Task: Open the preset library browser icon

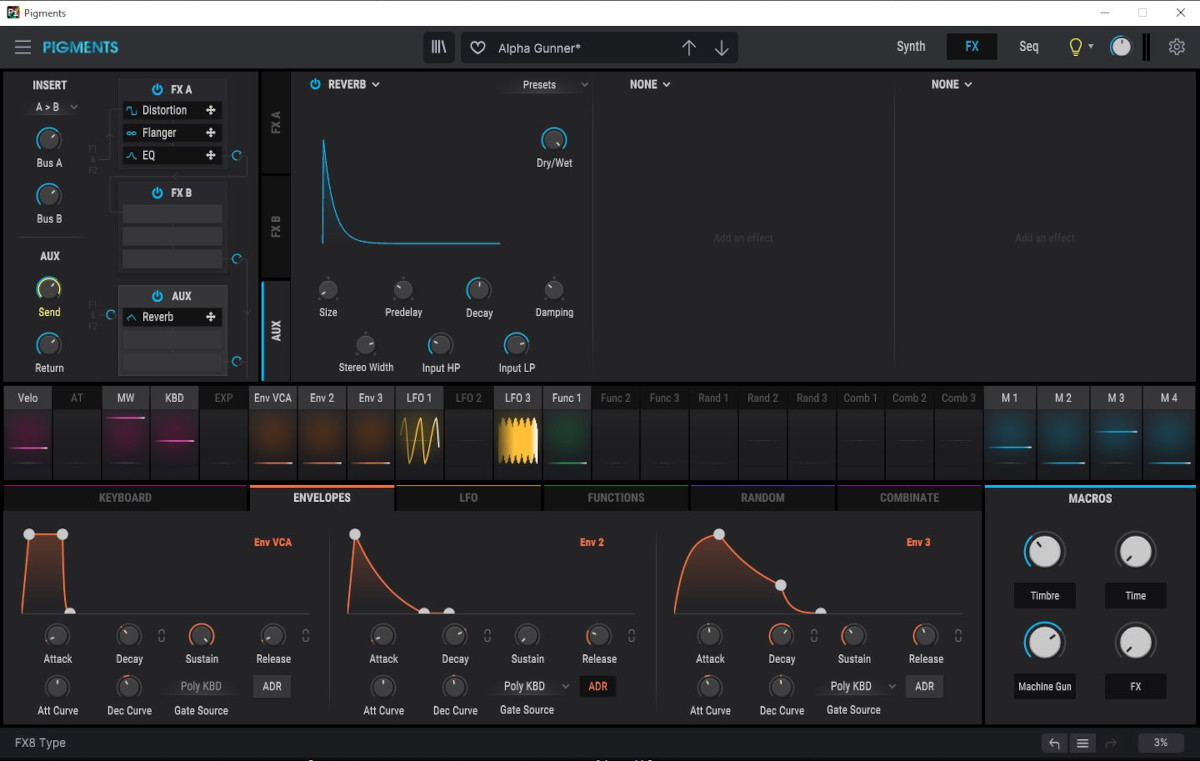Action: pyautogui.click(x=439, y=47)
